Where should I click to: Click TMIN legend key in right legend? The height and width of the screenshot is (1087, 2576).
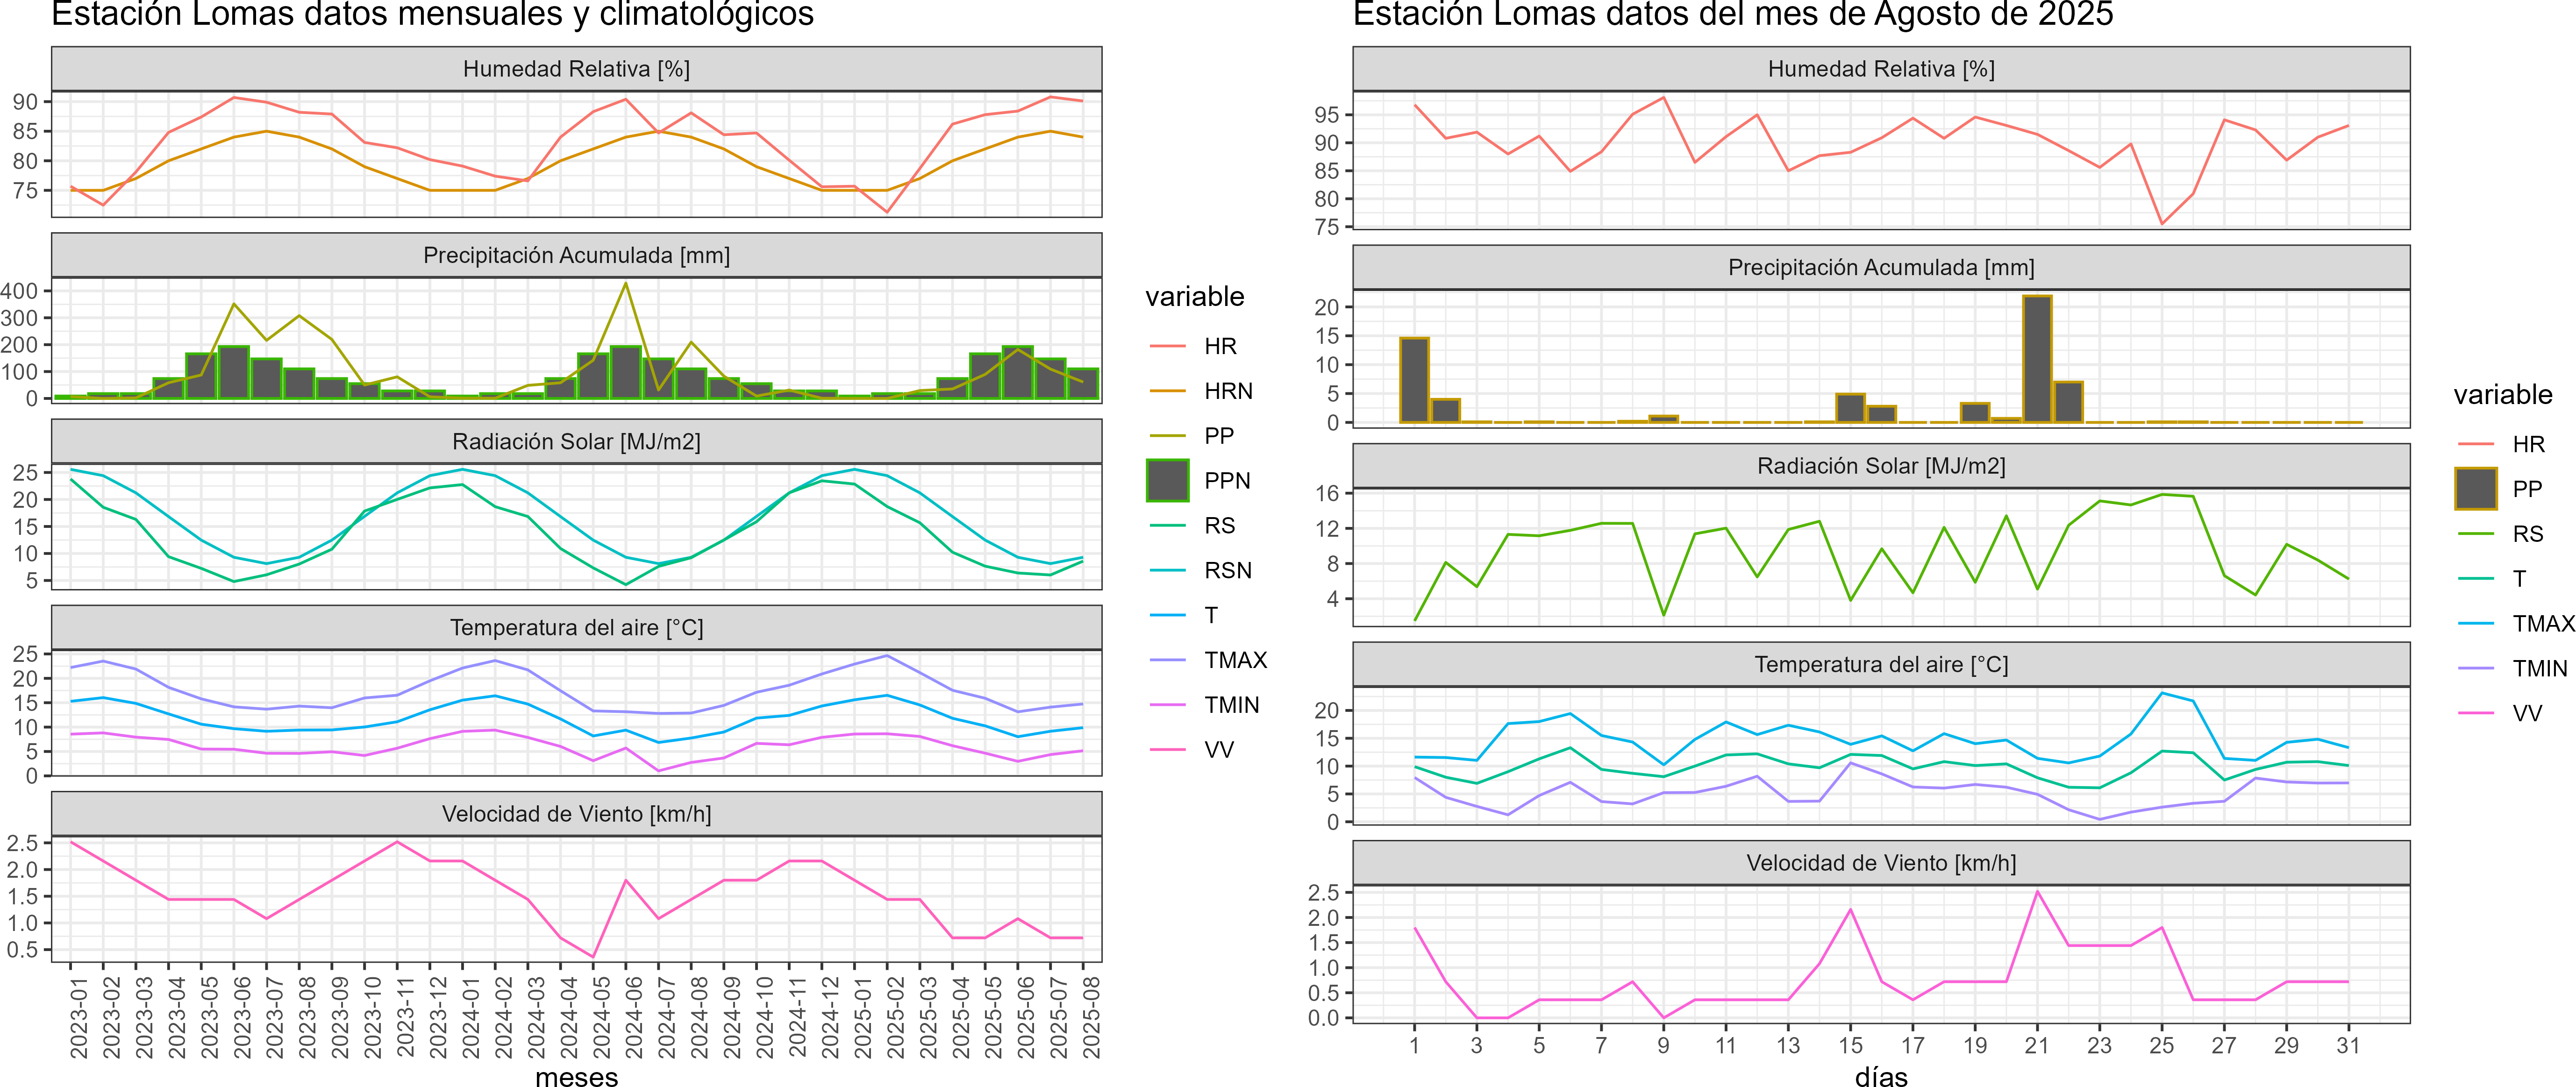click(2475, 668)
